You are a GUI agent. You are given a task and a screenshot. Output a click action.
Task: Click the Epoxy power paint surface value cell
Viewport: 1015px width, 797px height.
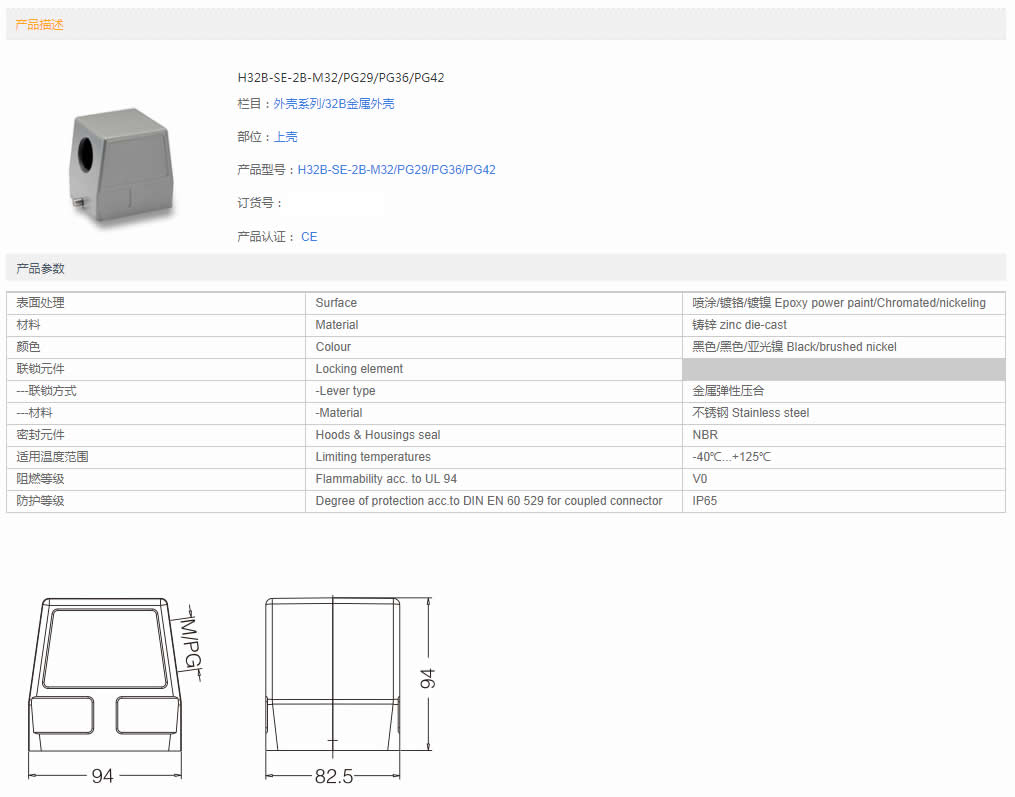(838, 303)
